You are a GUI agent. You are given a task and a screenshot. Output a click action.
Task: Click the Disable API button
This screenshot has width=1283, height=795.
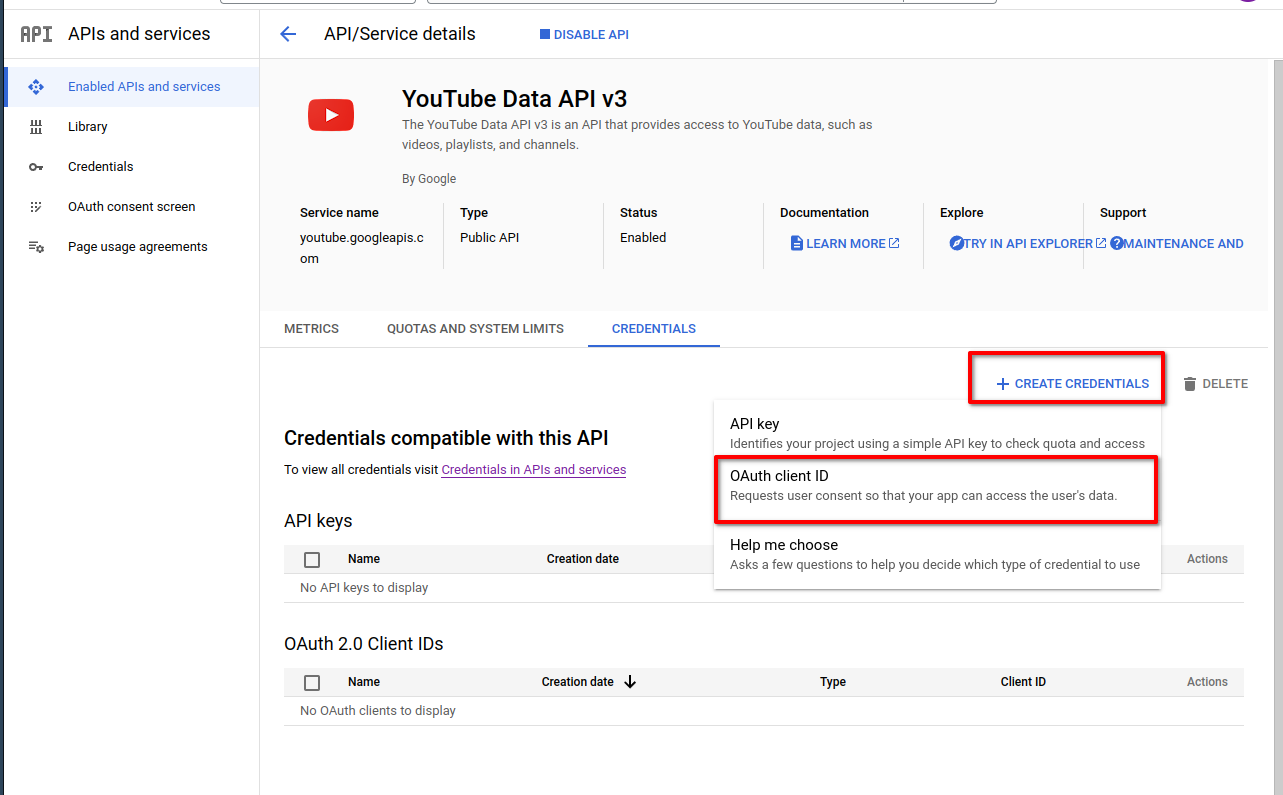coord(584,35)
